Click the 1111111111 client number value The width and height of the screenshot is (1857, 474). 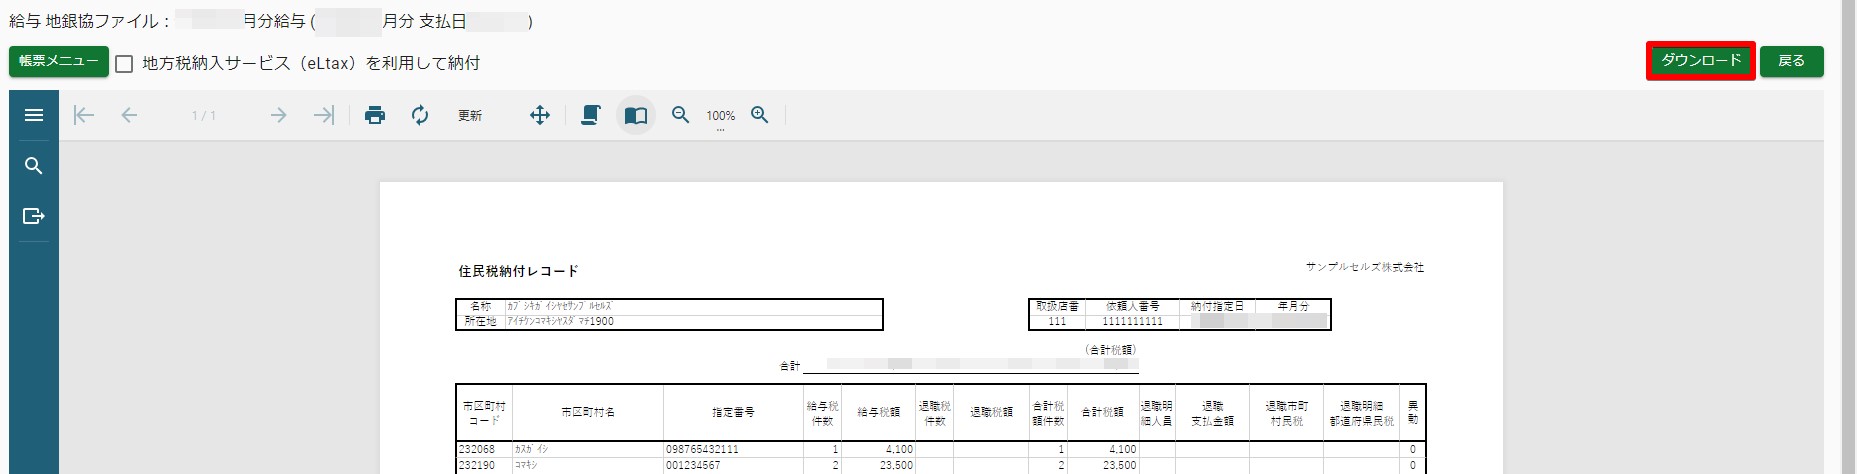[x=1132, y=322]
